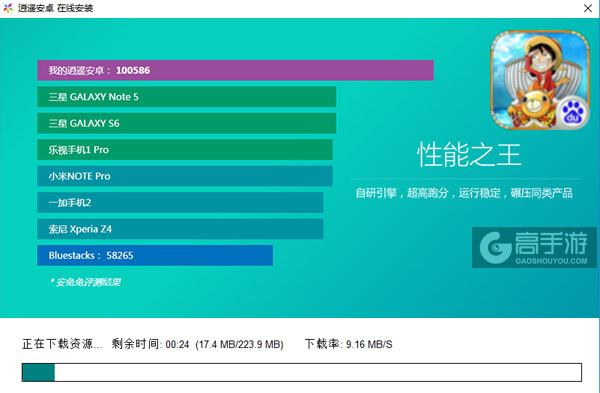Click the One Piece game icon thumbnail

tap(540, 80)
